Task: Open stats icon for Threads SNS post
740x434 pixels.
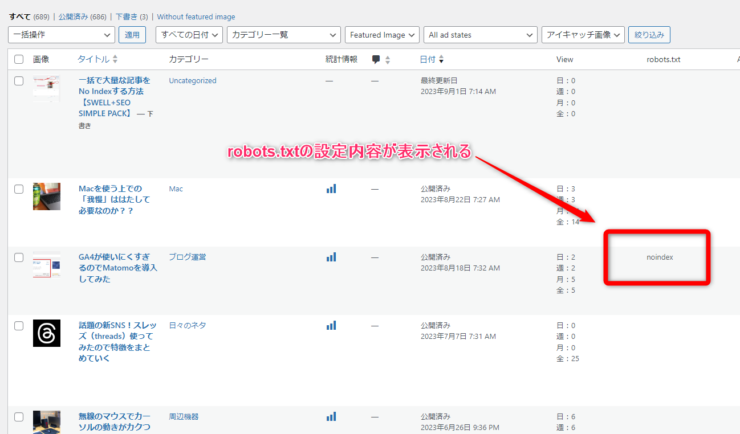Action: pos(331,326)
